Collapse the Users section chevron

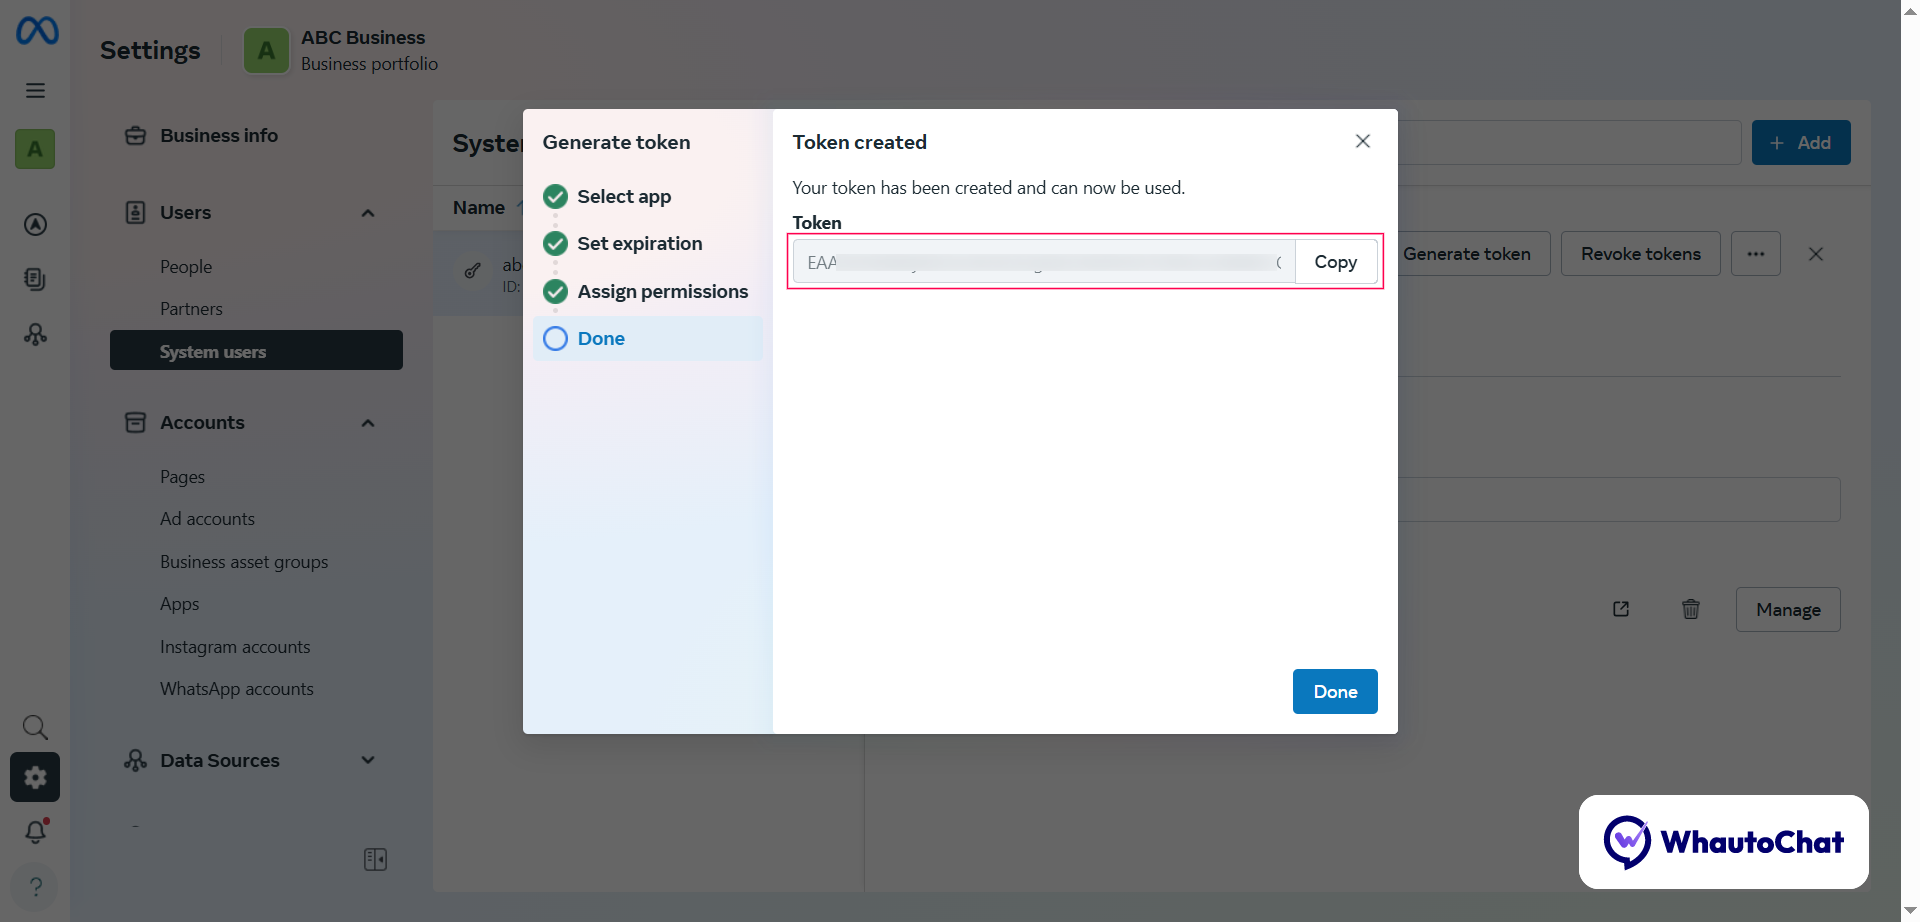click(368, 213)
